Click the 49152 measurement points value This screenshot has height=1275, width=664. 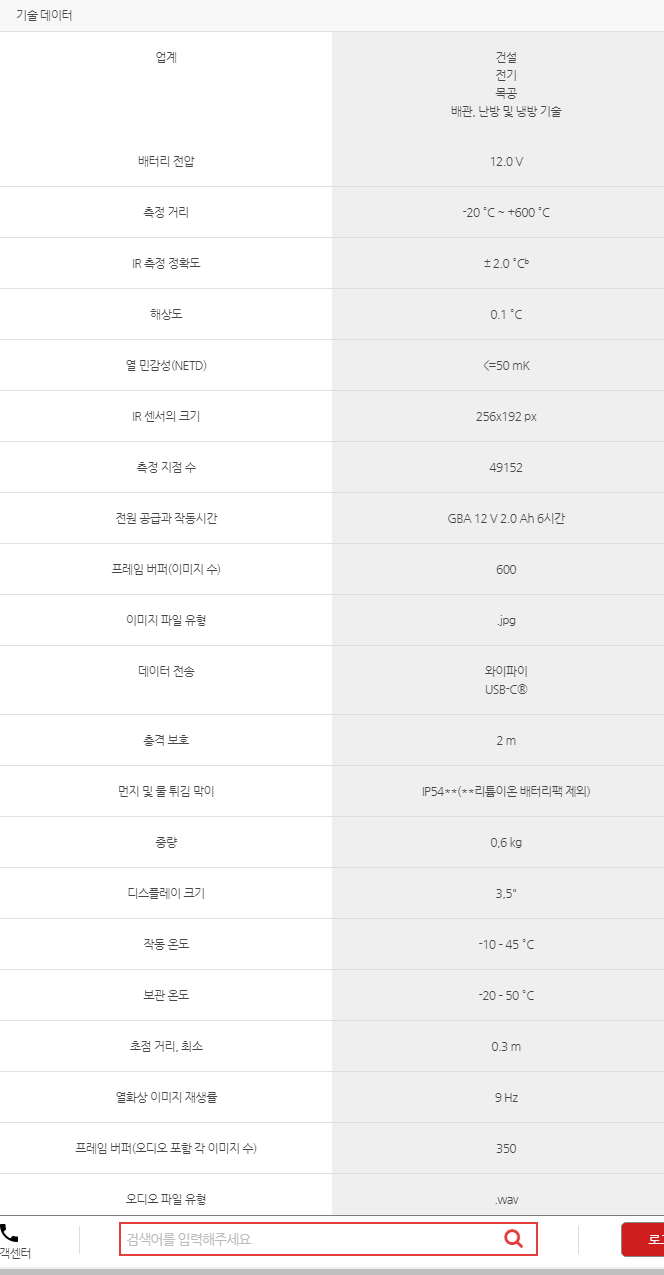(x=506, y=467)
